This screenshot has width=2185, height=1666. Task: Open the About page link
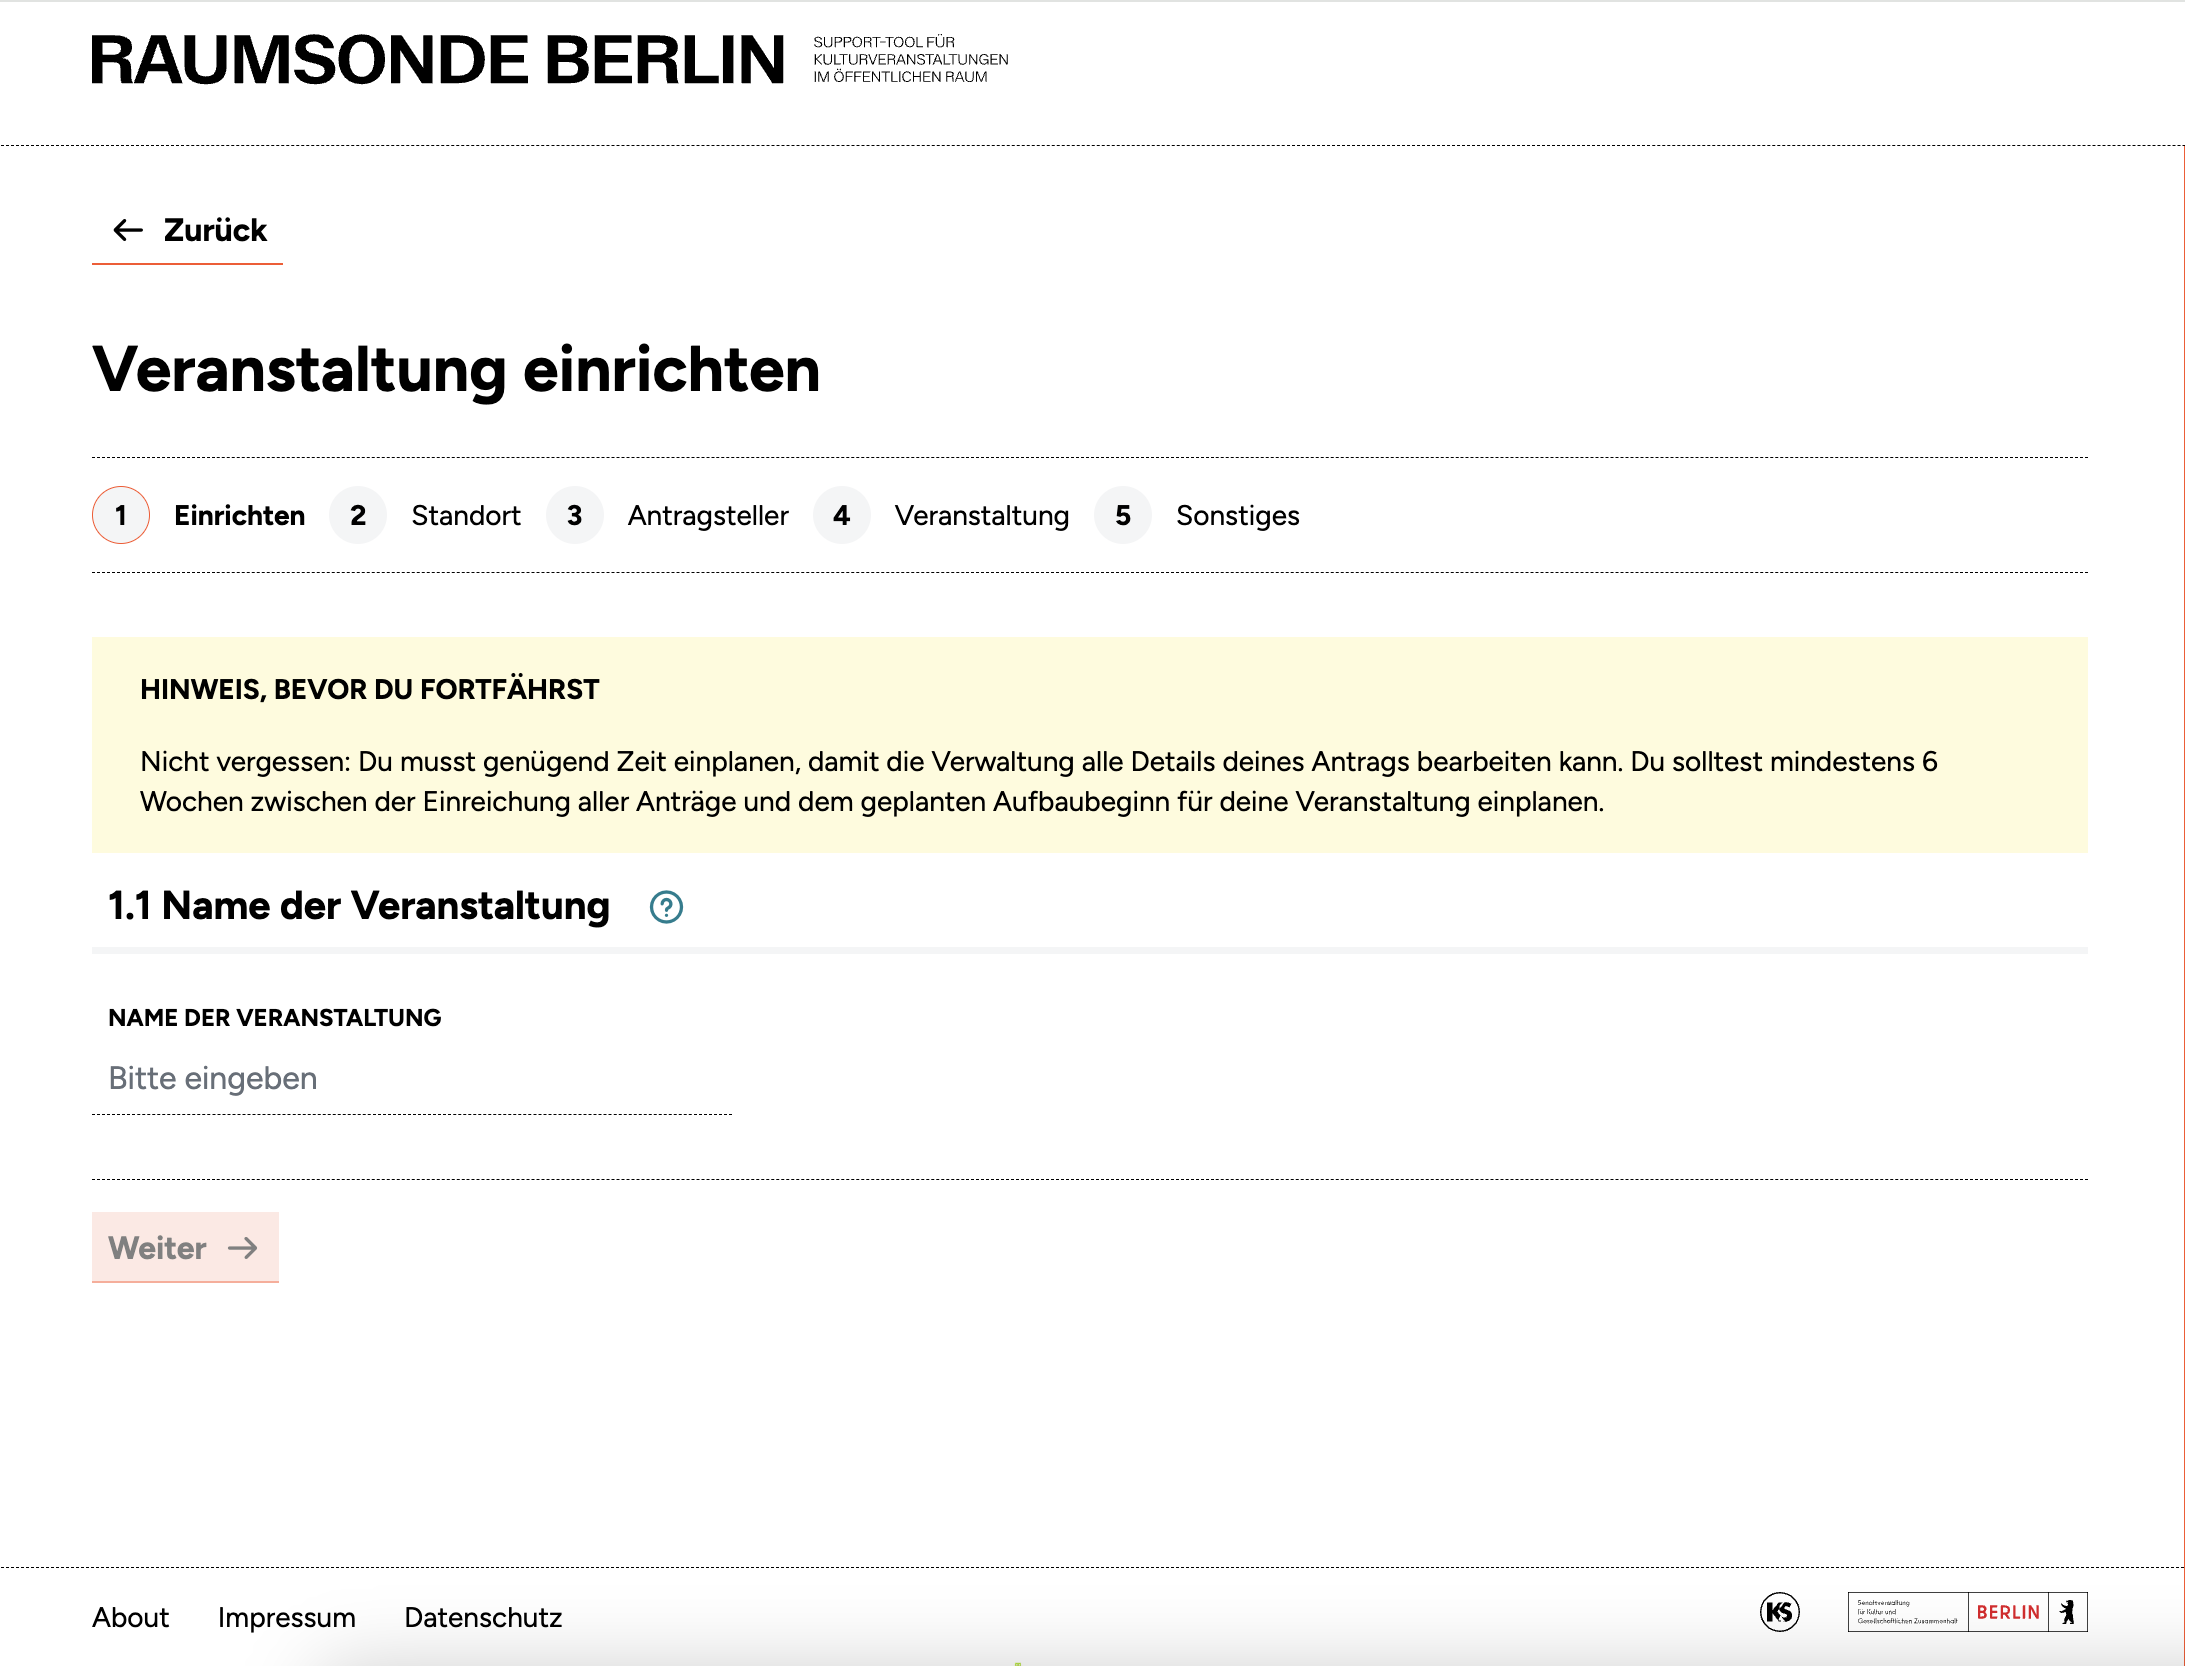[x=131, y=1617]
